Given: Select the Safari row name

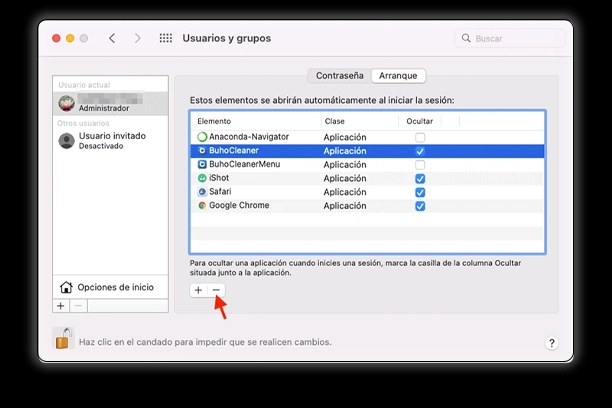Looking at the screenshot, I should coord(220,192).
